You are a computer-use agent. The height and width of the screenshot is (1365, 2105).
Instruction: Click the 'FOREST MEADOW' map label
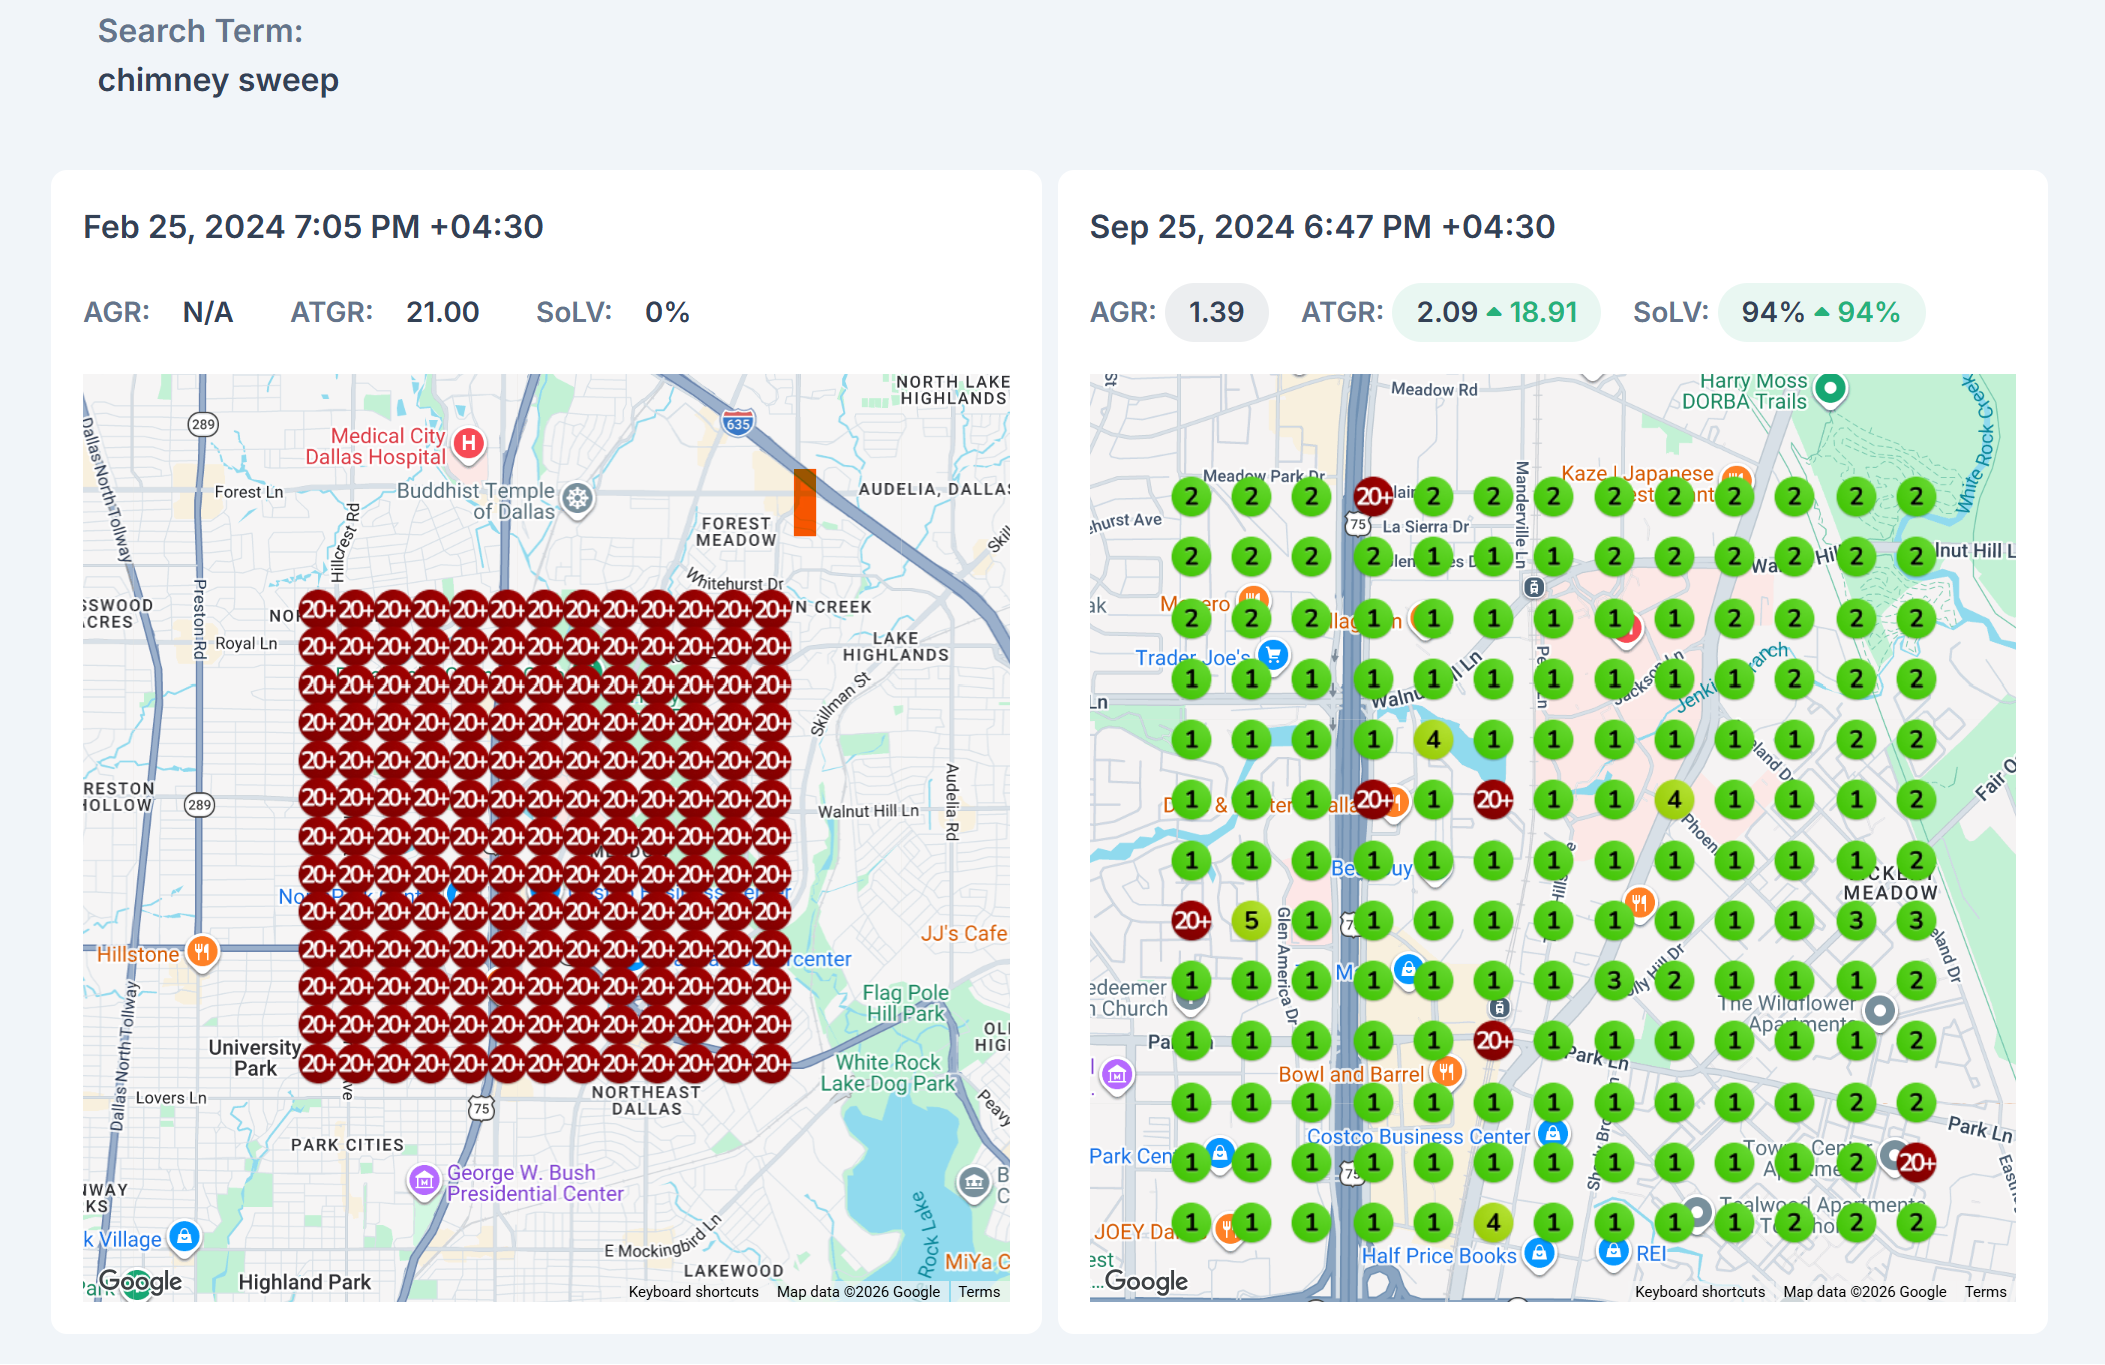pyautogui.click(x=736, y=531)
